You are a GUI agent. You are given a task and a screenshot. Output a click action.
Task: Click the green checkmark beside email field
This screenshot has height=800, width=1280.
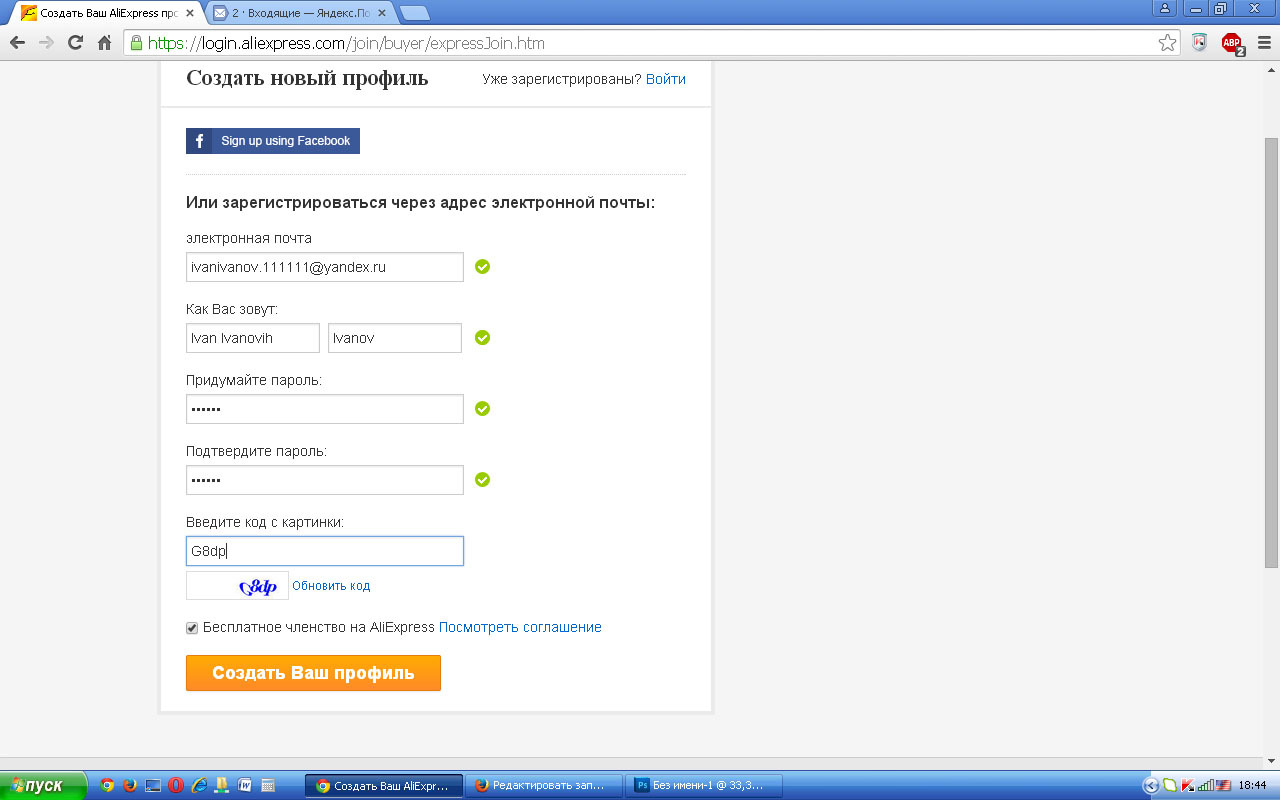pos(483,267)
